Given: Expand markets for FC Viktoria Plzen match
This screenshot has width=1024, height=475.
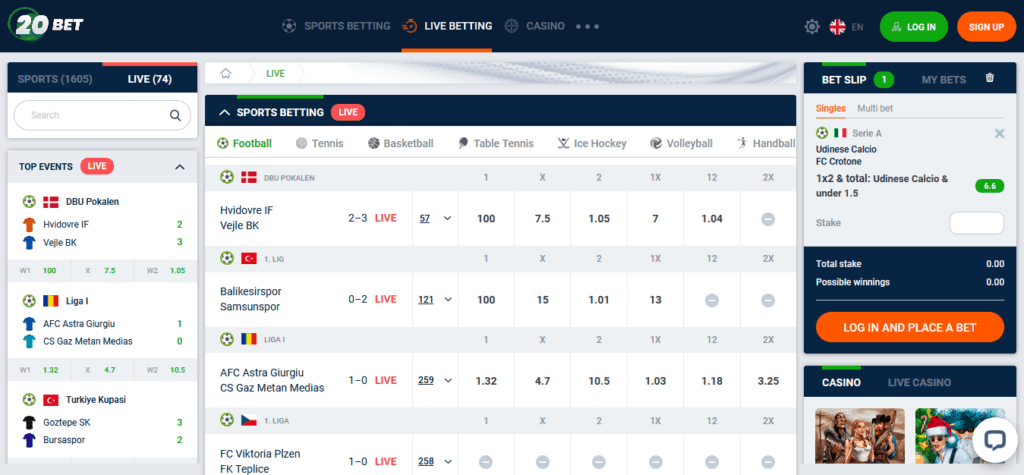Looking at the screenshot, I should pyautogui.click(x=447, y=461).
